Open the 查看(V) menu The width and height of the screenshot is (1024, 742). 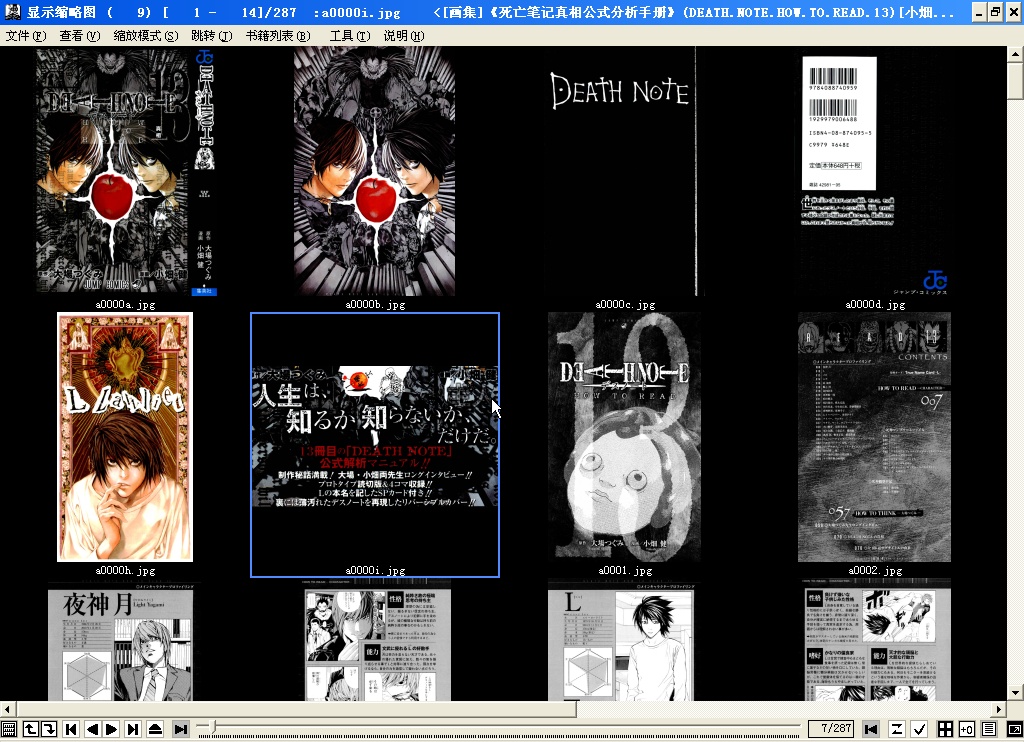click(80, 36)
